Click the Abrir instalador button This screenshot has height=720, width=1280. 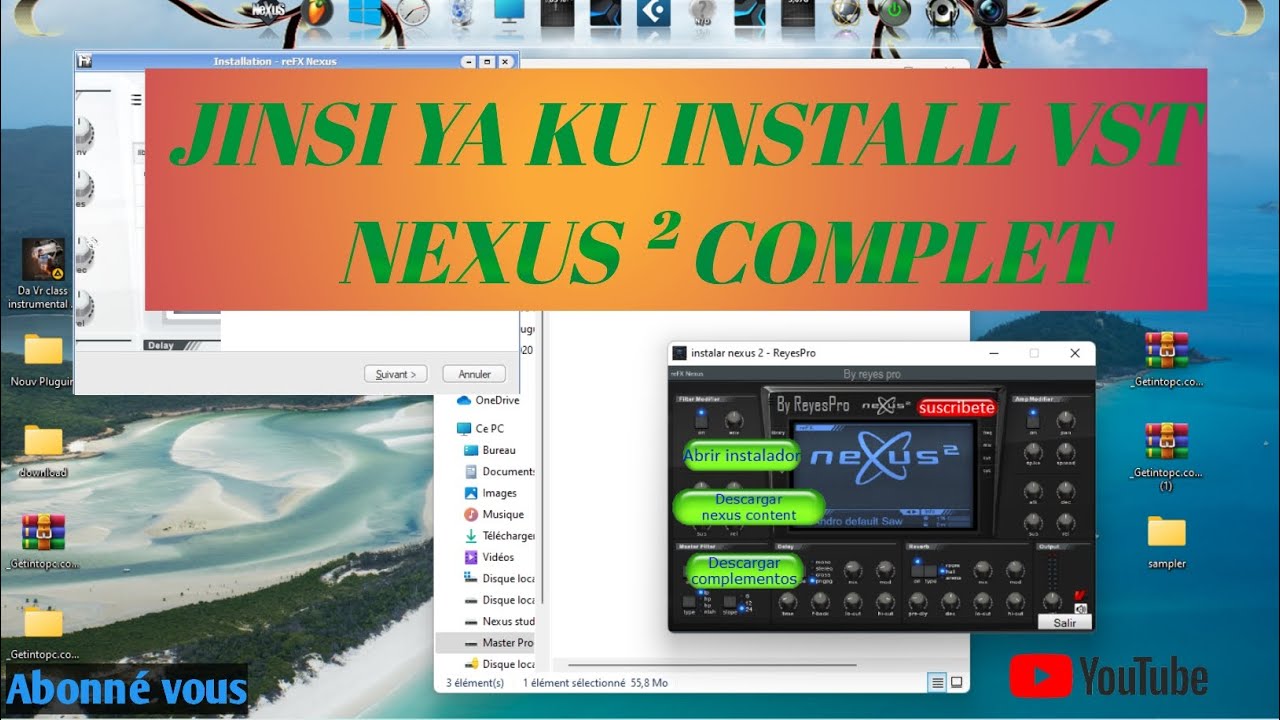tap(742, 456)
